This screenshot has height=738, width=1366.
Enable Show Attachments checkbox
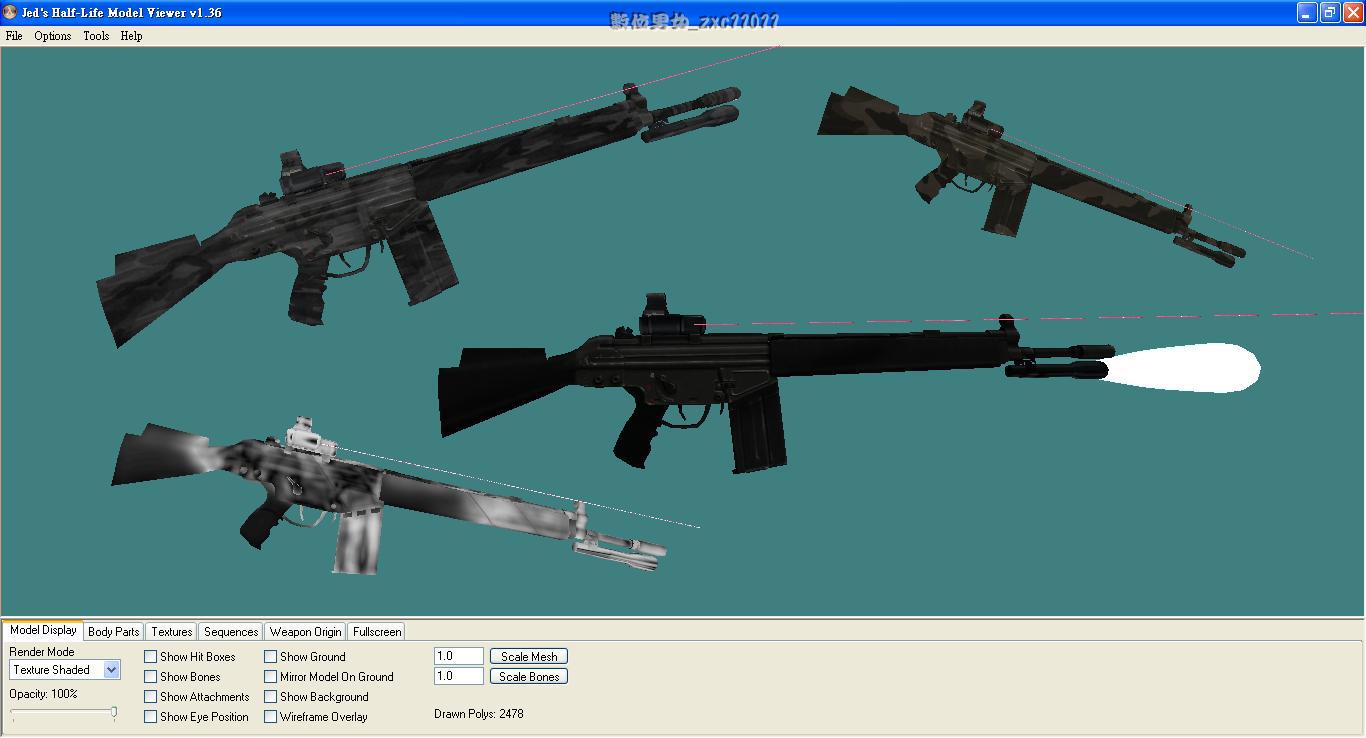(x=151, y=697)
